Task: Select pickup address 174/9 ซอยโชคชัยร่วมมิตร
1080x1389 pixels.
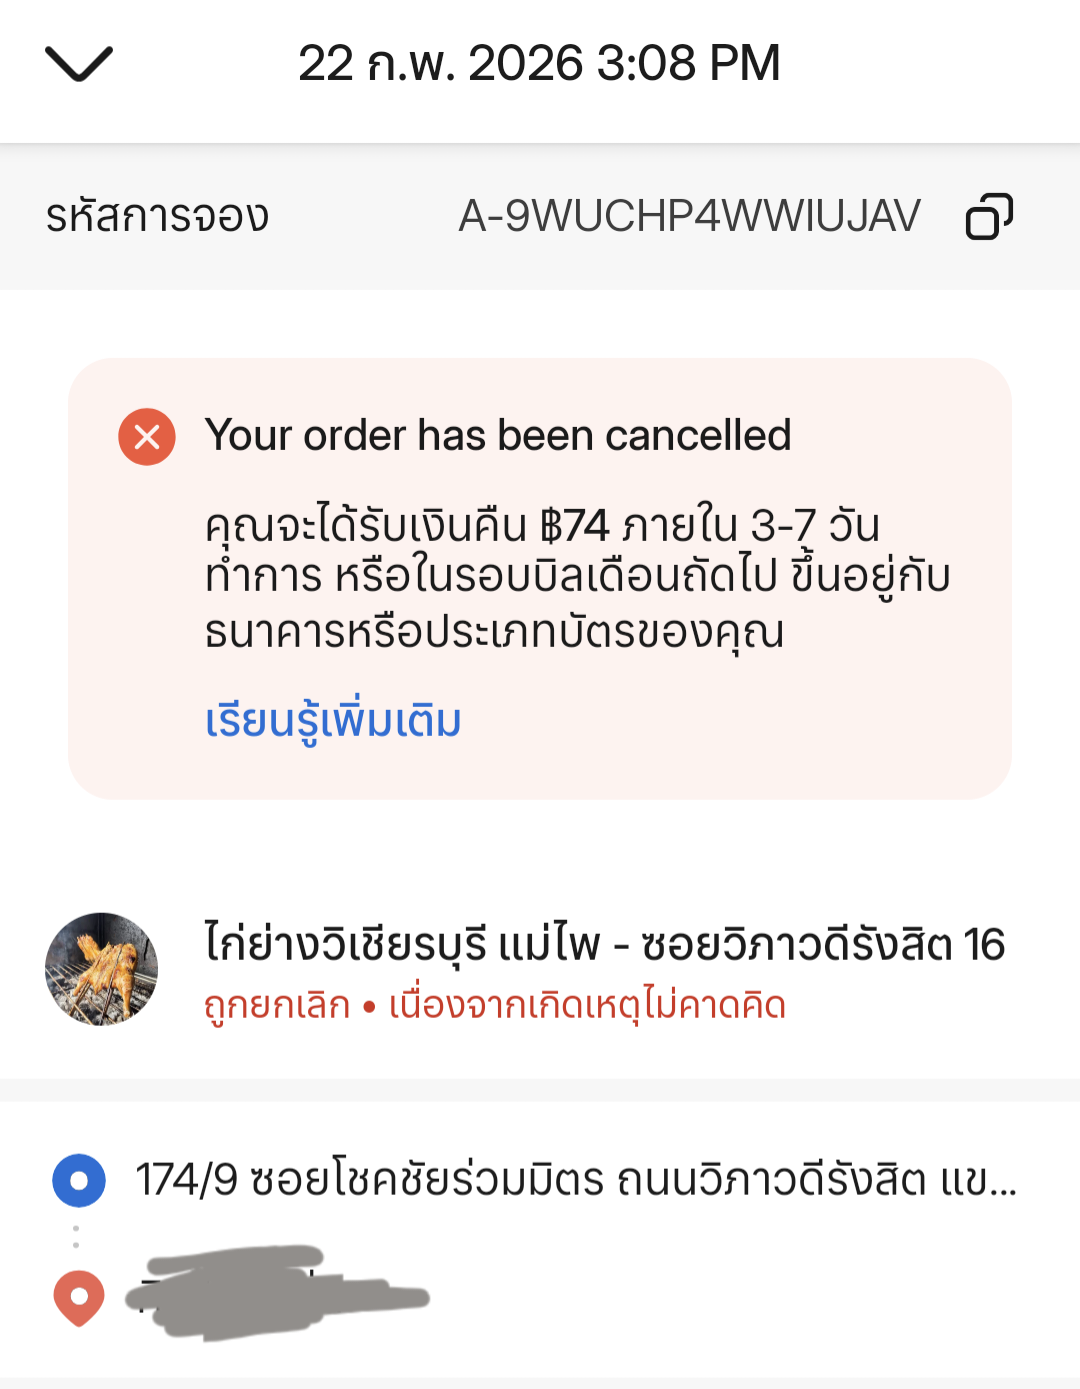Action: (576, 1180)
